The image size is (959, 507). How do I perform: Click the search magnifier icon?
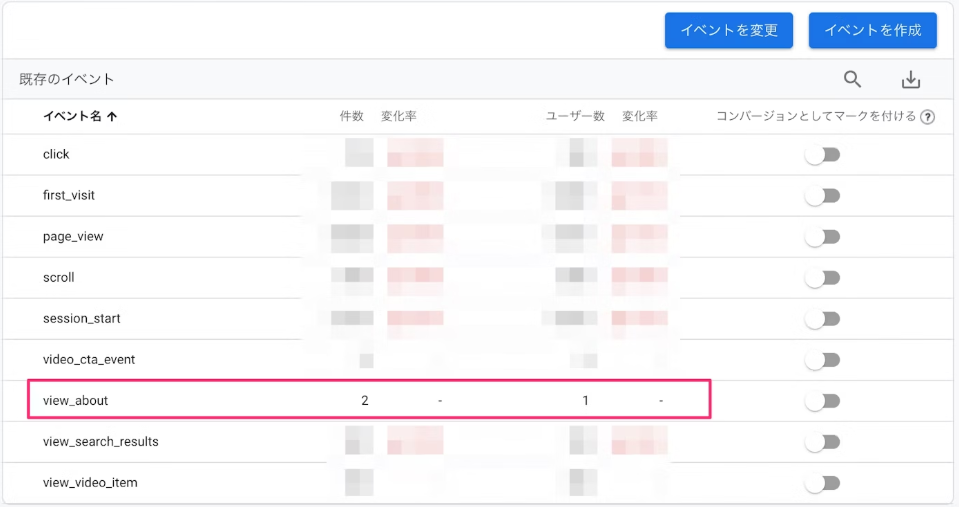(852, 80)
